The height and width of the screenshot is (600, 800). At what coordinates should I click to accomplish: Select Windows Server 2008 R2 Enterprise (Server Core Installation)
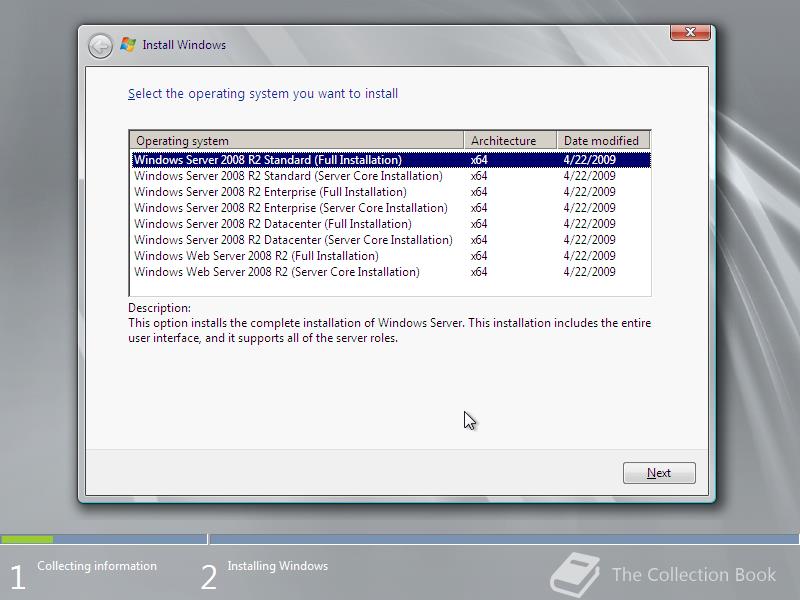click(x=391, y=208)
